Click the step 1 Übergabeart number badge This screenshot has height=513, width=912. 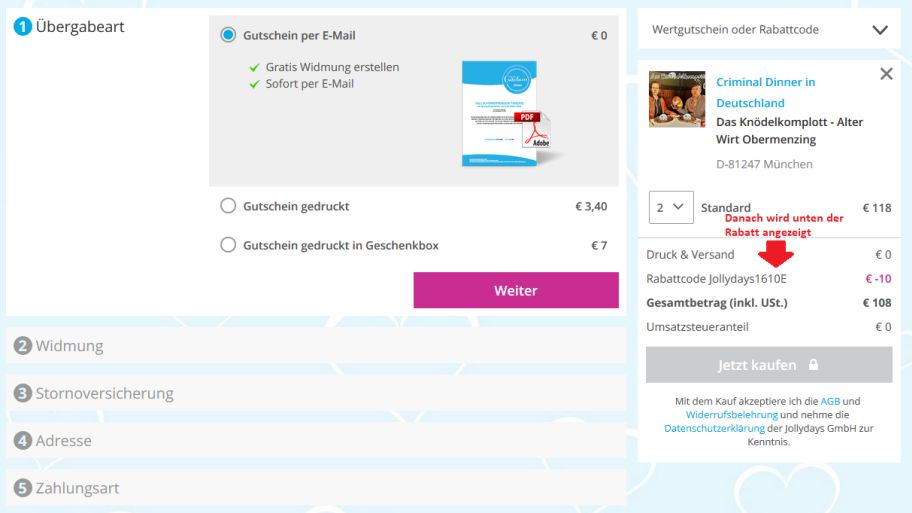(22, 27)
